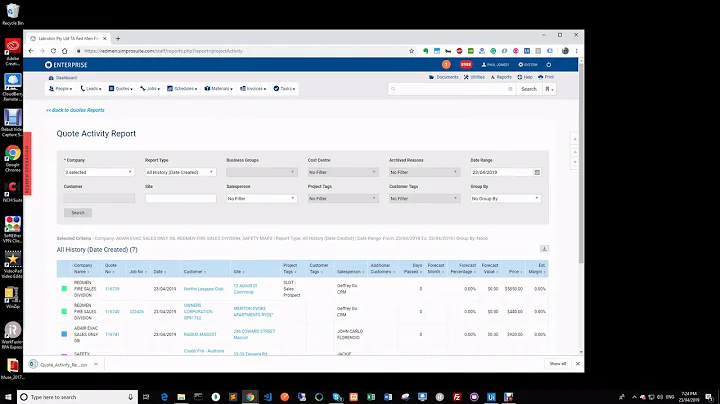Click the top global search input box
Image resolution: width=720 pixels, height=404 pixels.
point(451,89)
